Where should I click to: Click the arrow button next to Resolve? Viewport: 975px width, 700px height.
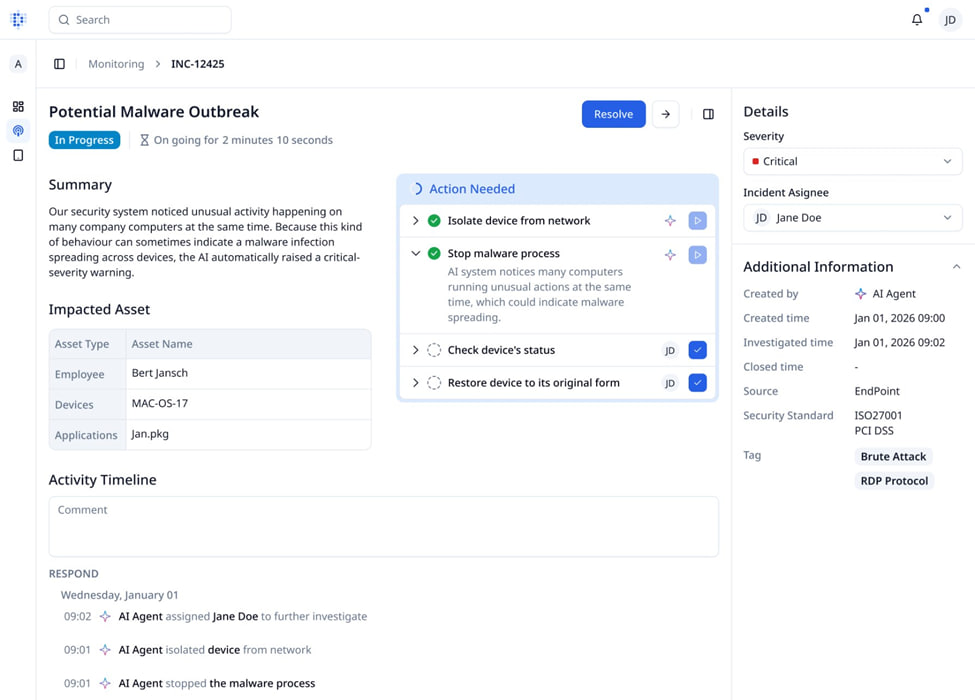pos(666,114)
